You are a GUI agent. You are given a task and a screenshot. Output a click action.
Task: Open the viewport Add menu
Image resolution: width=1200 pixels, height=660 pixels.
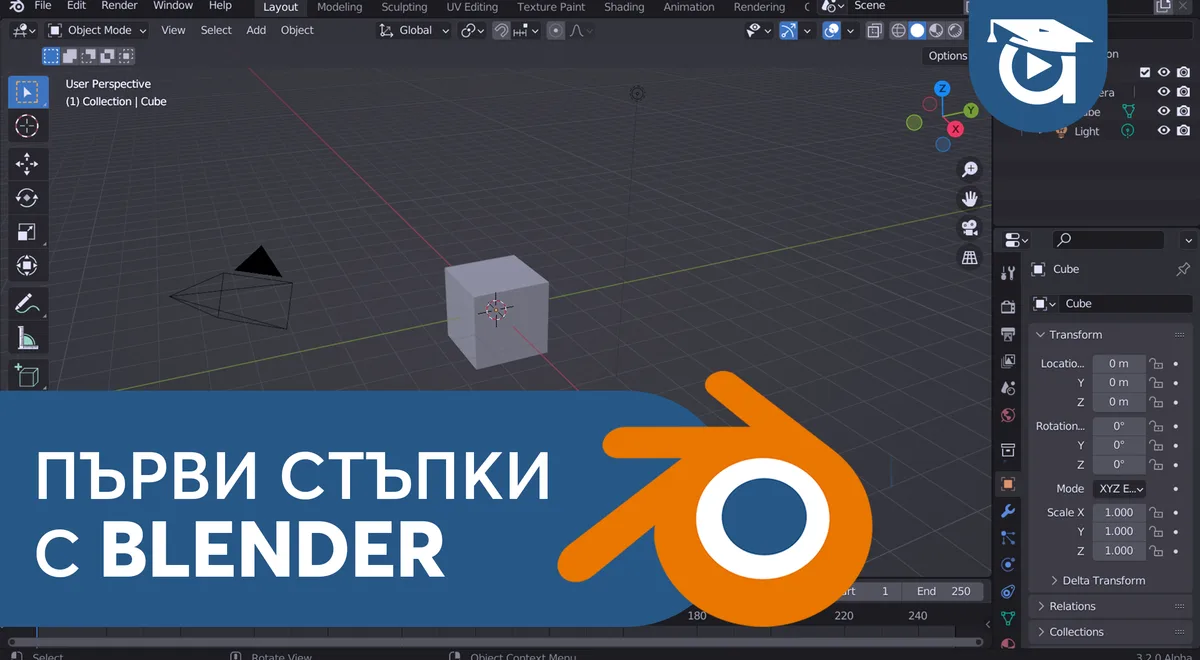coord(256,31)
